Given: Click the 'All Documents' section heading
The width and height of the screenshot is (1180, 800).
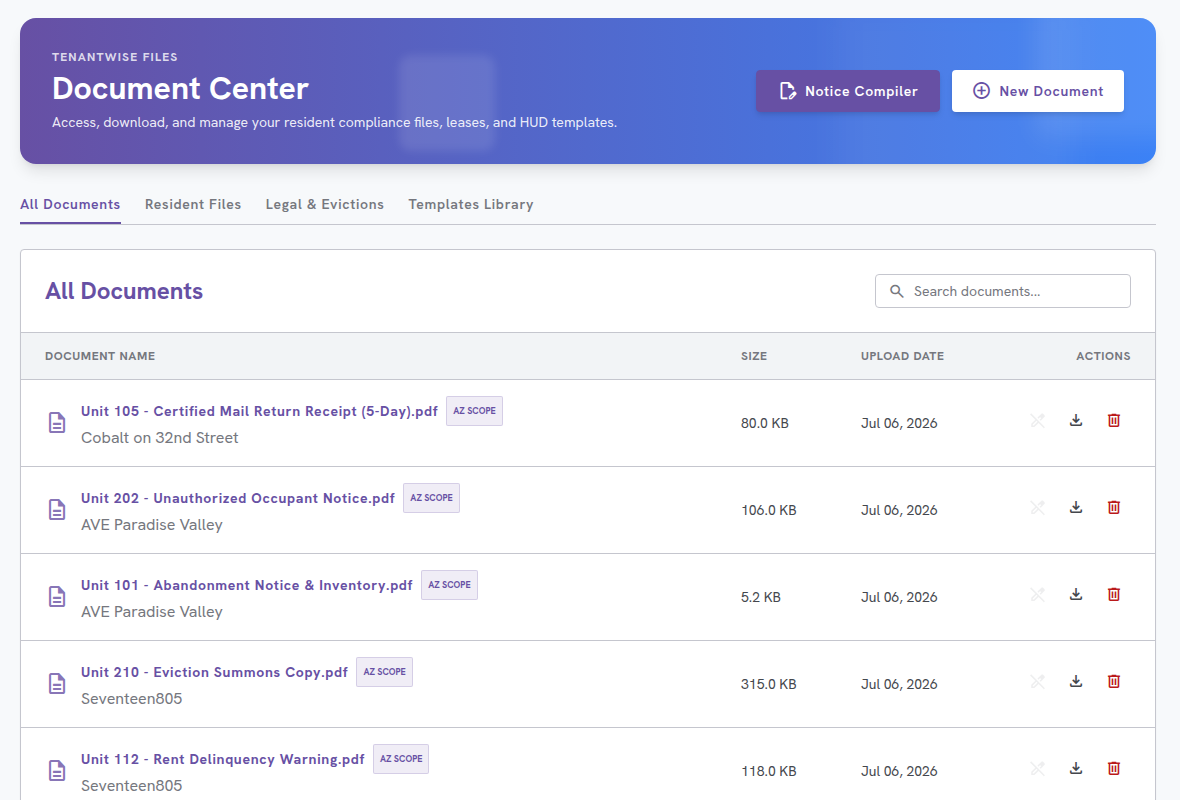Looking at the screenshot, I should coord(124,291).
